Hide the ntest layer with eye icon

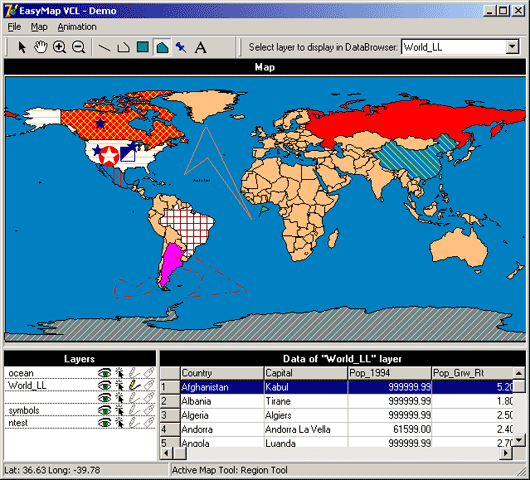tap(104, 423)
